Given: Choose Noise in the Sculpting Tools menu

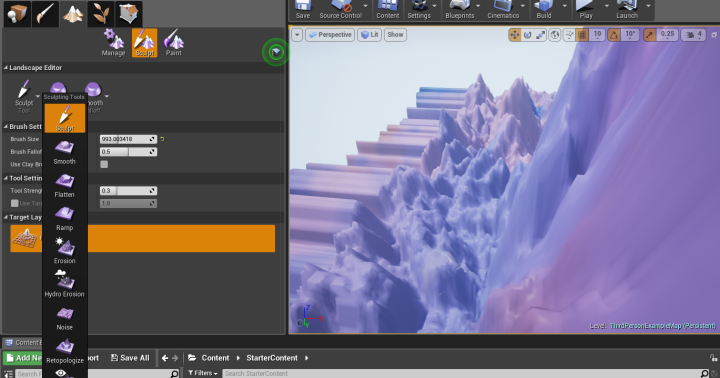Looking at the screenshot, I should click(64, 317).
